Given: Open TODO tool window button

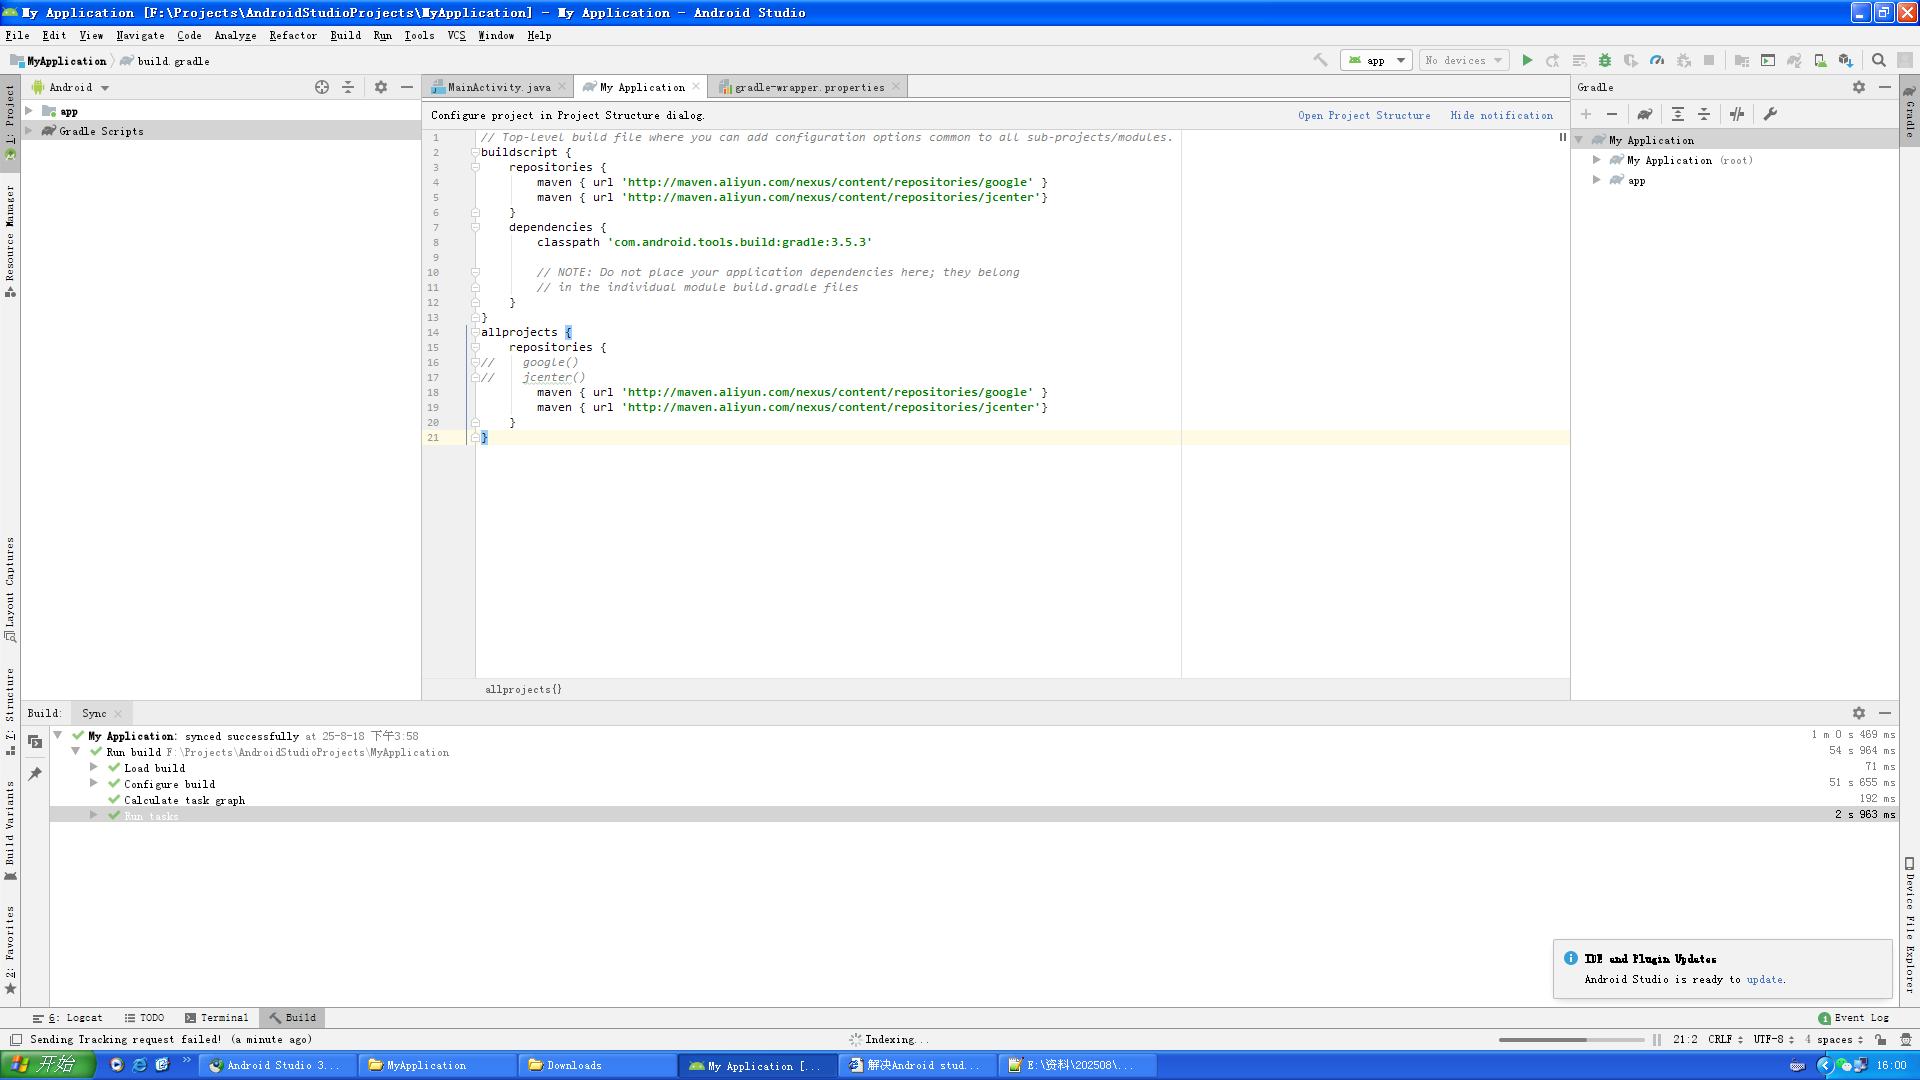Looking at the screenshot, I should coord(144,1017).
